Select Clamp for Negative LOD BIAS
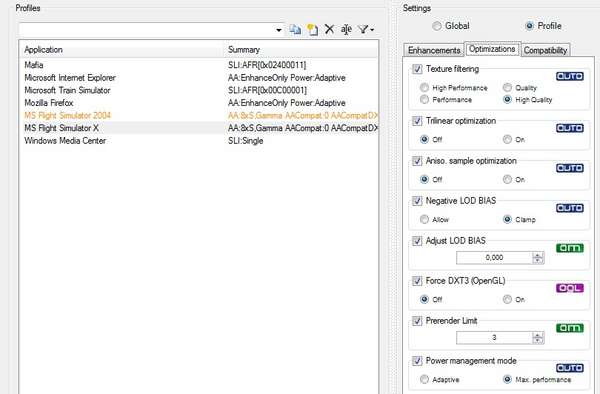 tap(507, 219)
